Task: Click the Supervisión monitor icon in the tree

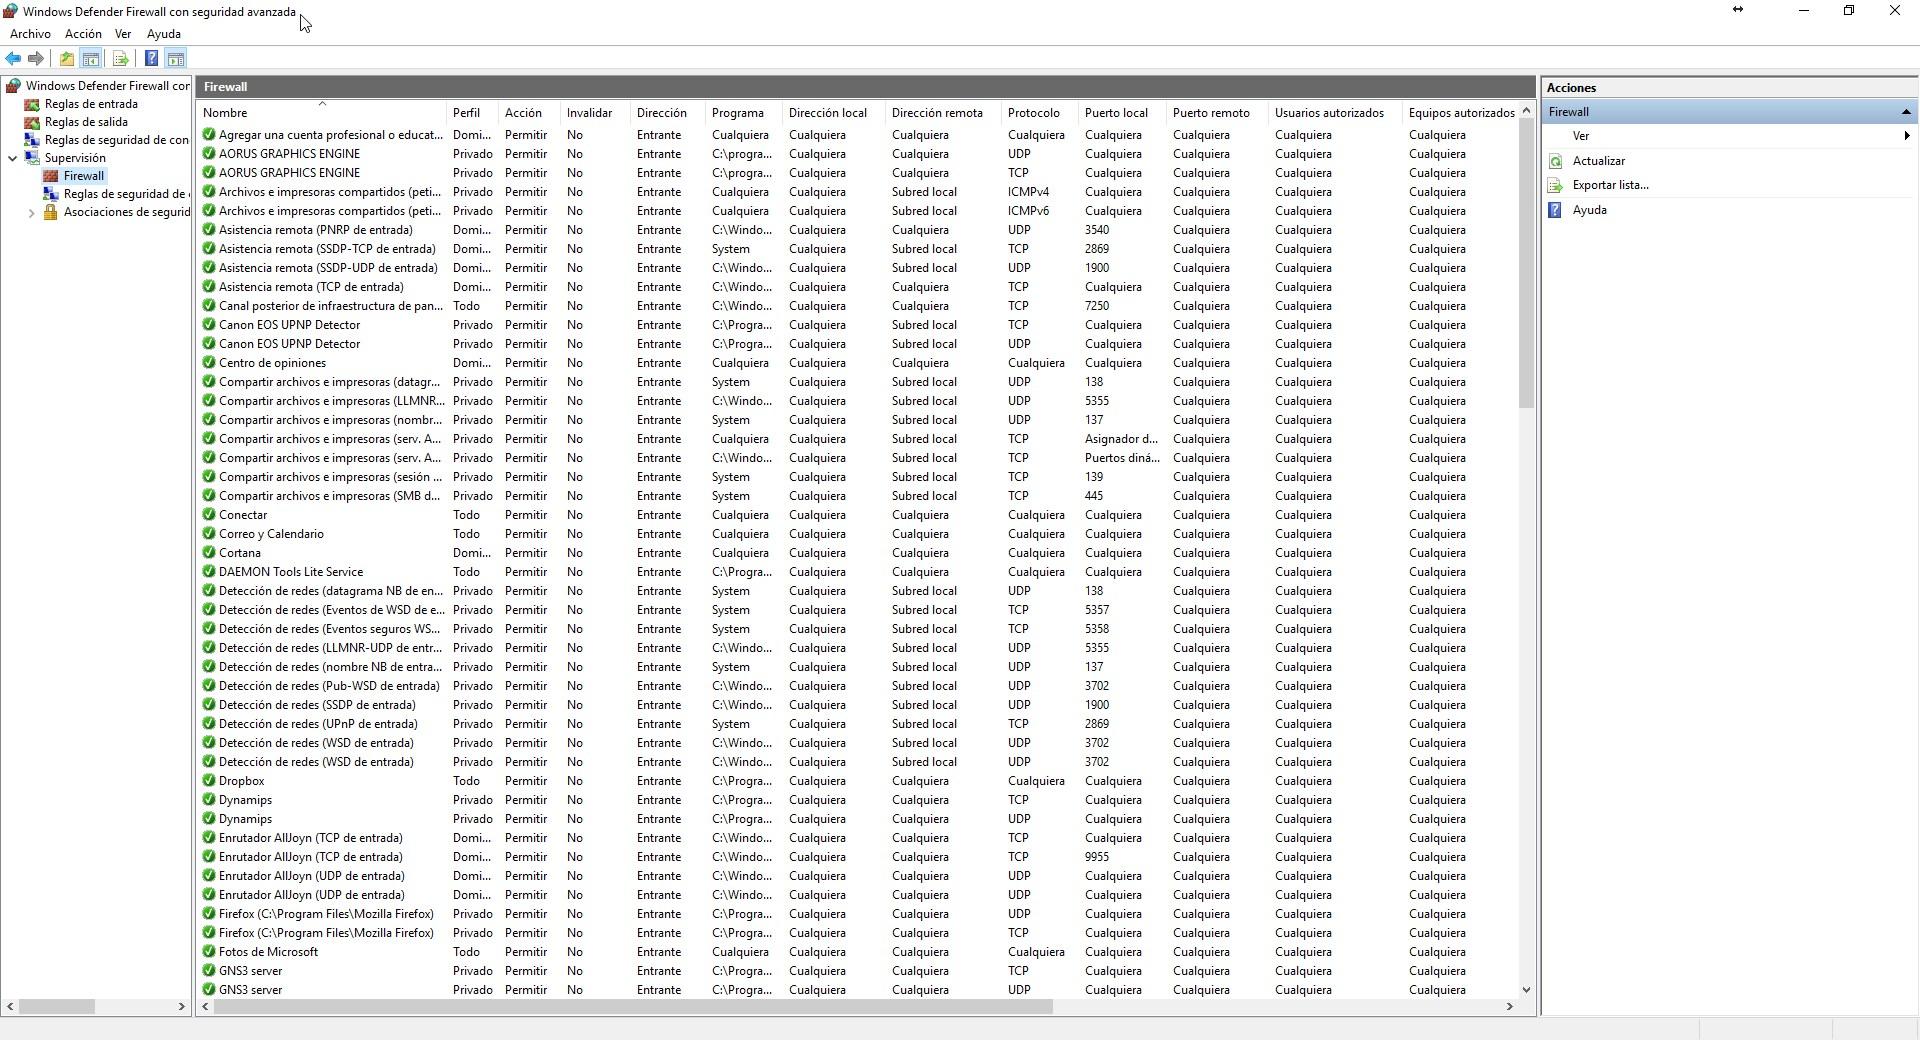Action: click(x=32, y=158)
